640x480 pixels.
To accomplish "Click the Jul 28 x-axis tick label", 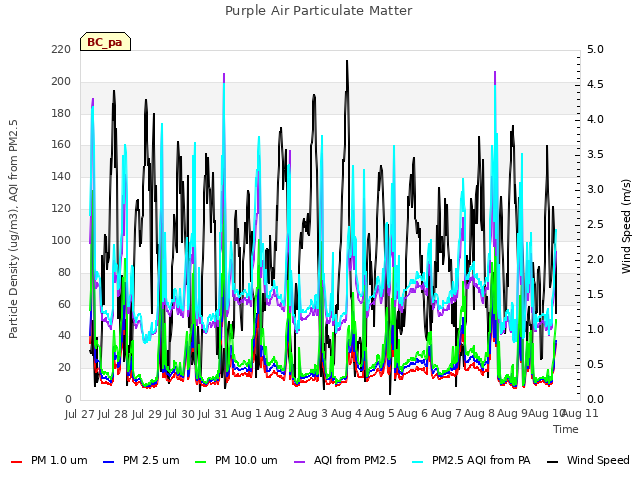I will coord(113,414).
